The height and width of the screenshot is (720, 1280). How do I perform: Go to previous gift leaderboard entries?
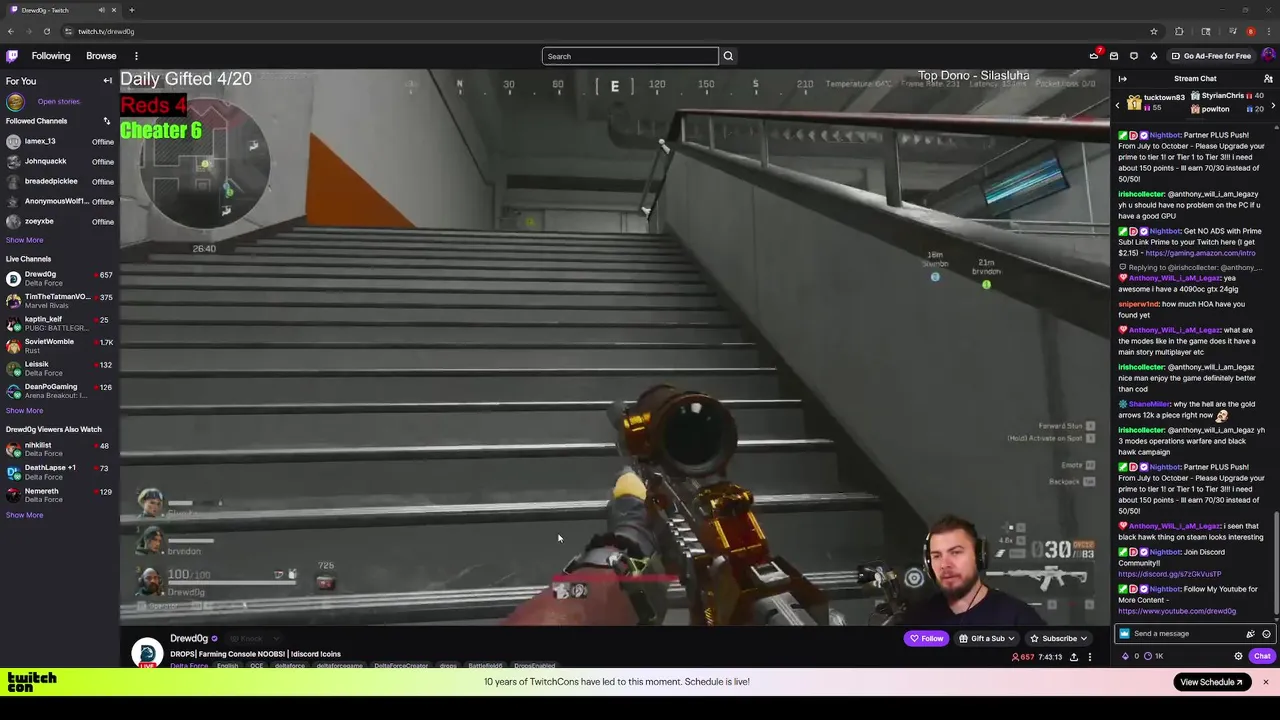click(x=1118, y=104)
